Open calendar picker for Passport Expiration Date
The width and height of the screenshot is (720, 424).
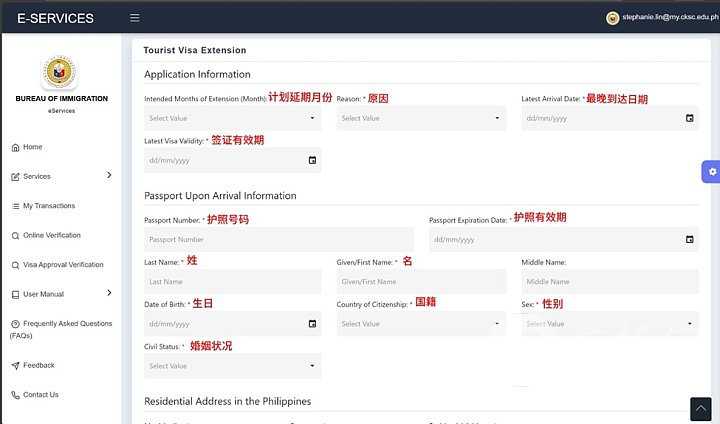click(x=689, y=239)
